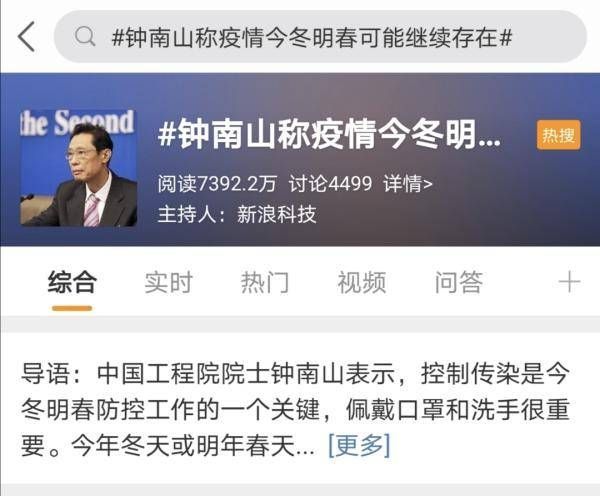
Task: Select the 视频 tab
Action: pos(362,282)
